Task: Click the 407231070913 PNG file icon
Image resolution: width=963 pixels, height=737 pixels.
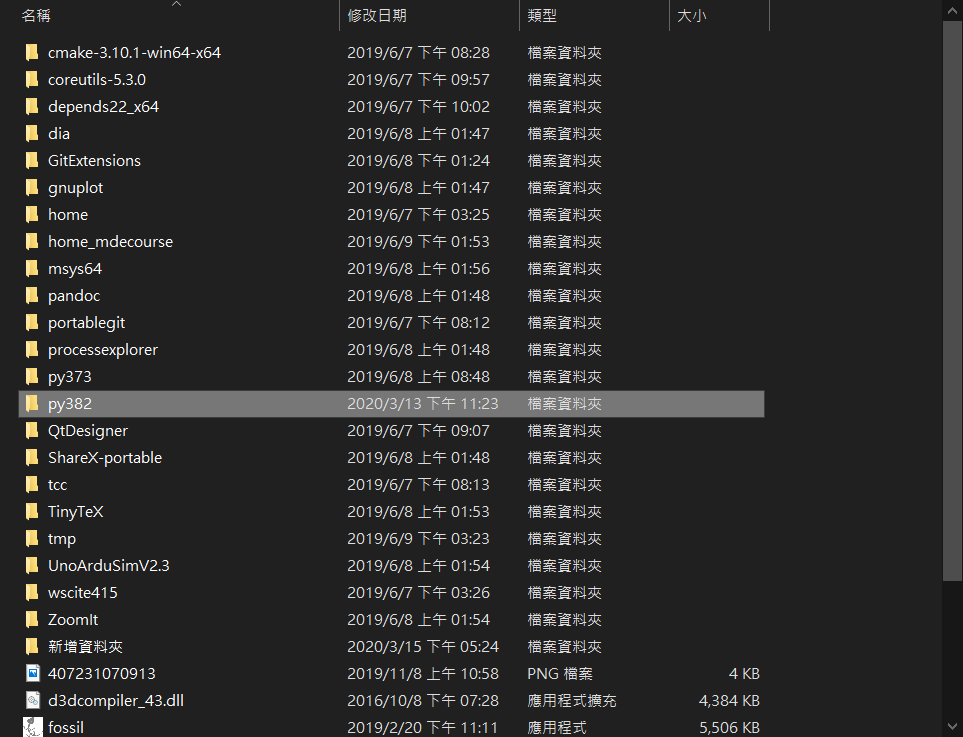Action: 32,673
